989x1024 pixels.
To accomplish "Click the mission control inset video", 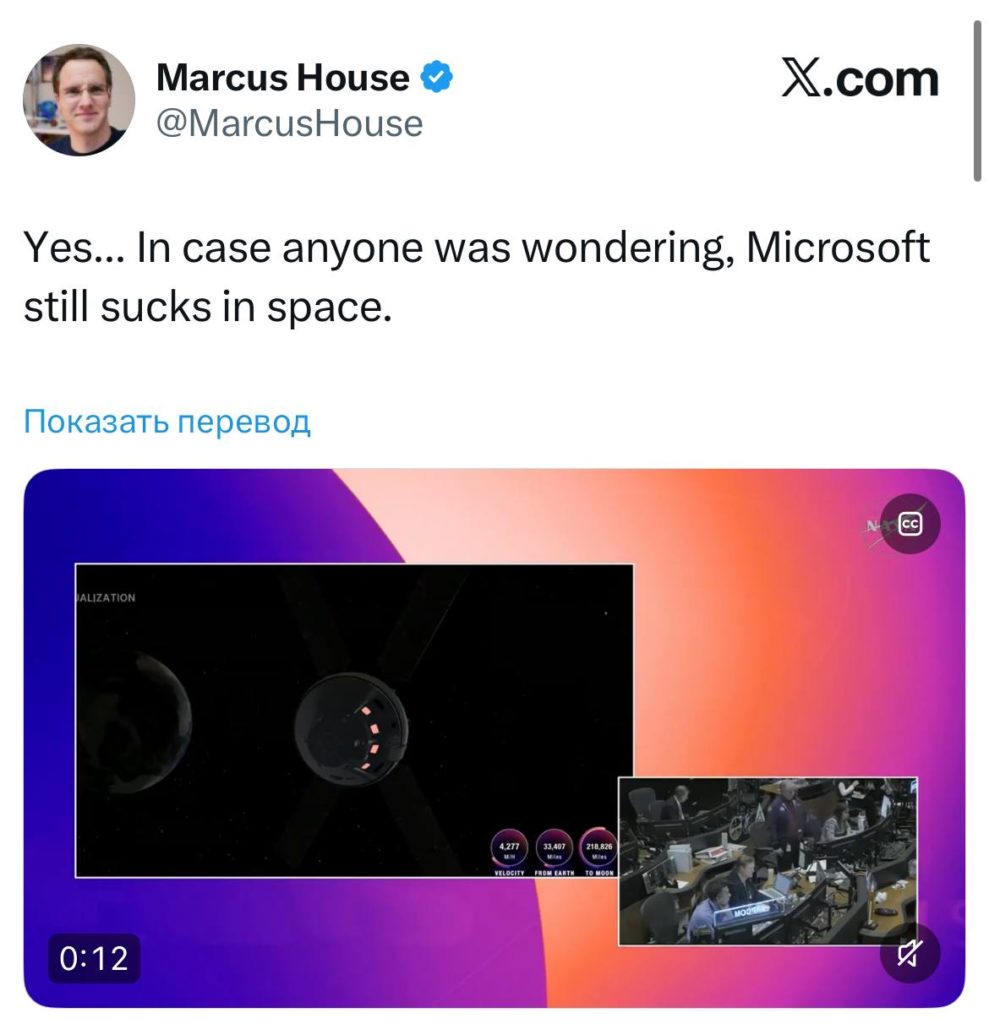I will pos(768,861).
